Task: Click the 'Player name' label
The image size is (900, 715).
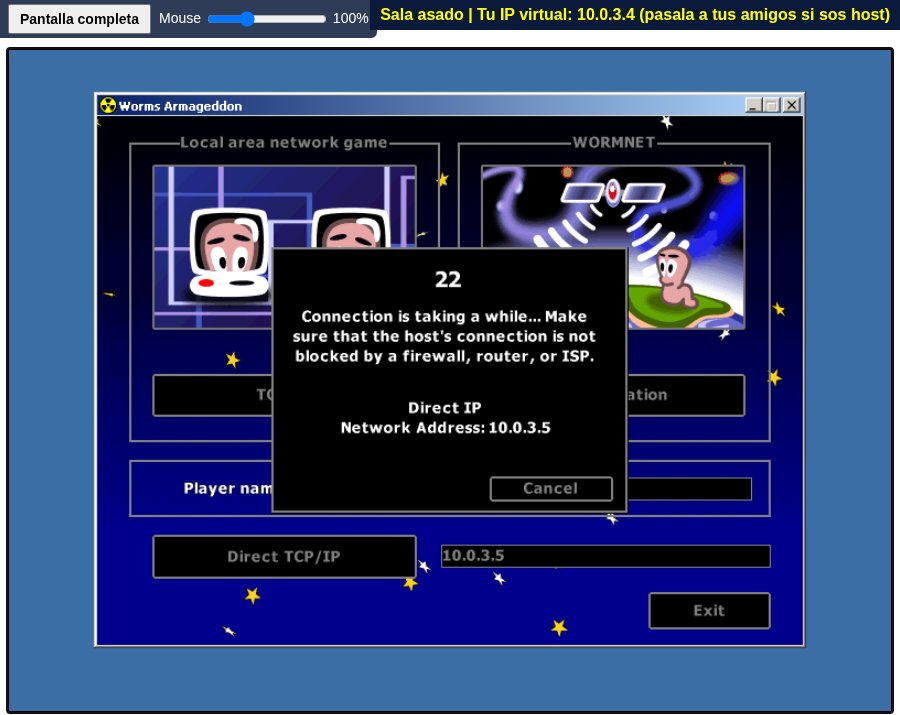Action: pos(228,488)
